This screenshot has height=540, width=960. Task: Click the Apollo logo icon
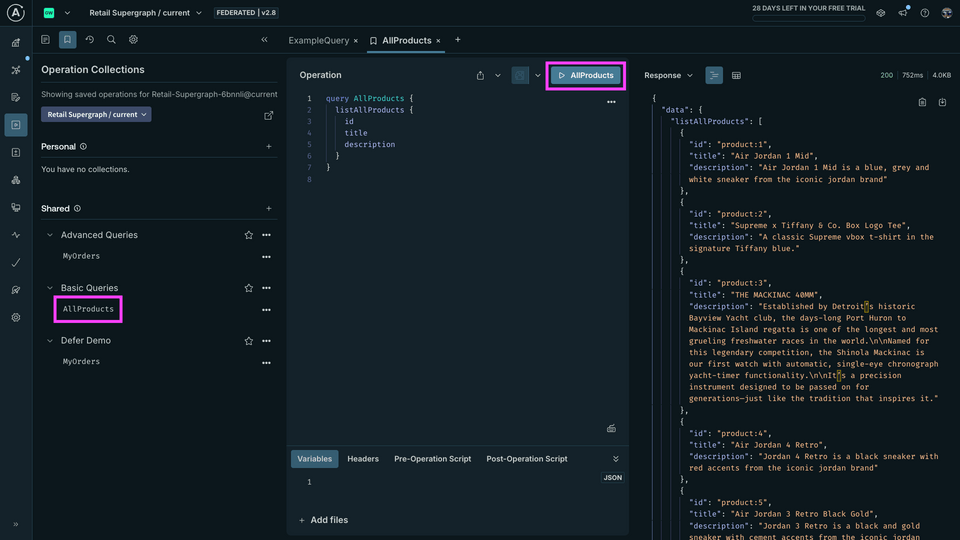click(15, 13)
